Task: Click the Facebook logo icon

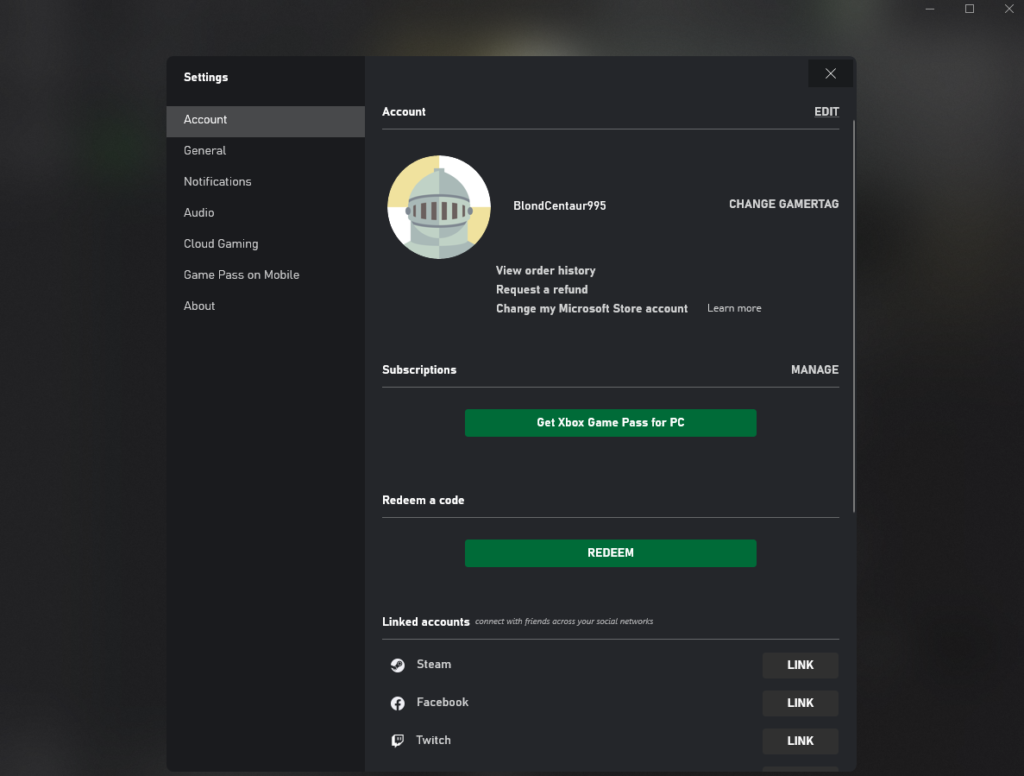Action: [397, 703]
